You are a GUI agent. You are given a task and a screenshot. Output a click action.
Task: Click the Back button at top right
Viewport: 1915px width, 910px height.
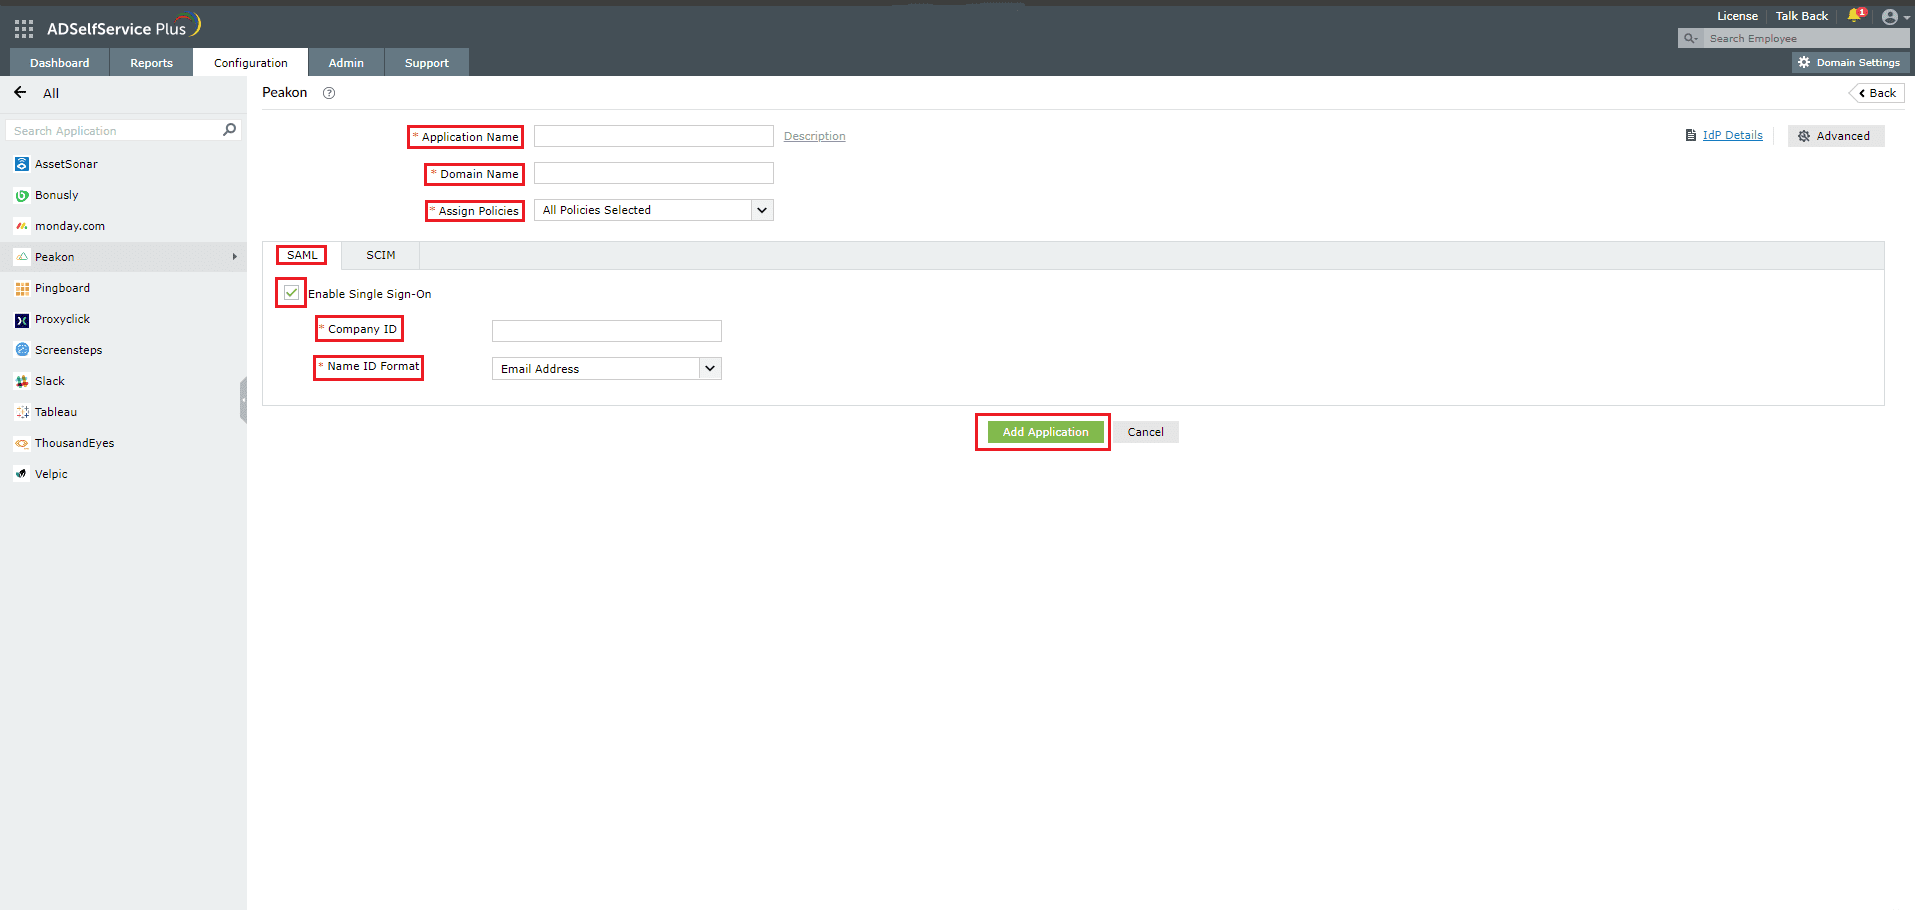[x=1877, y=93]
